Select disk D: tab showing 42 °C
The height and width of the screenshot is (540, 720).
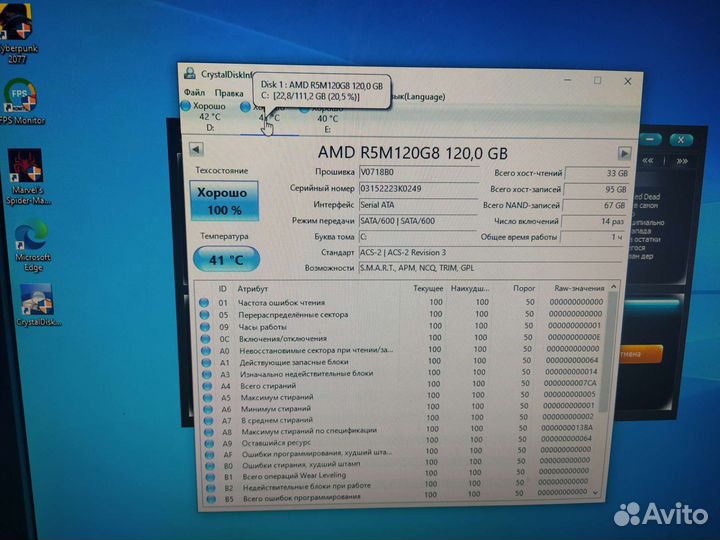[208, 117]
